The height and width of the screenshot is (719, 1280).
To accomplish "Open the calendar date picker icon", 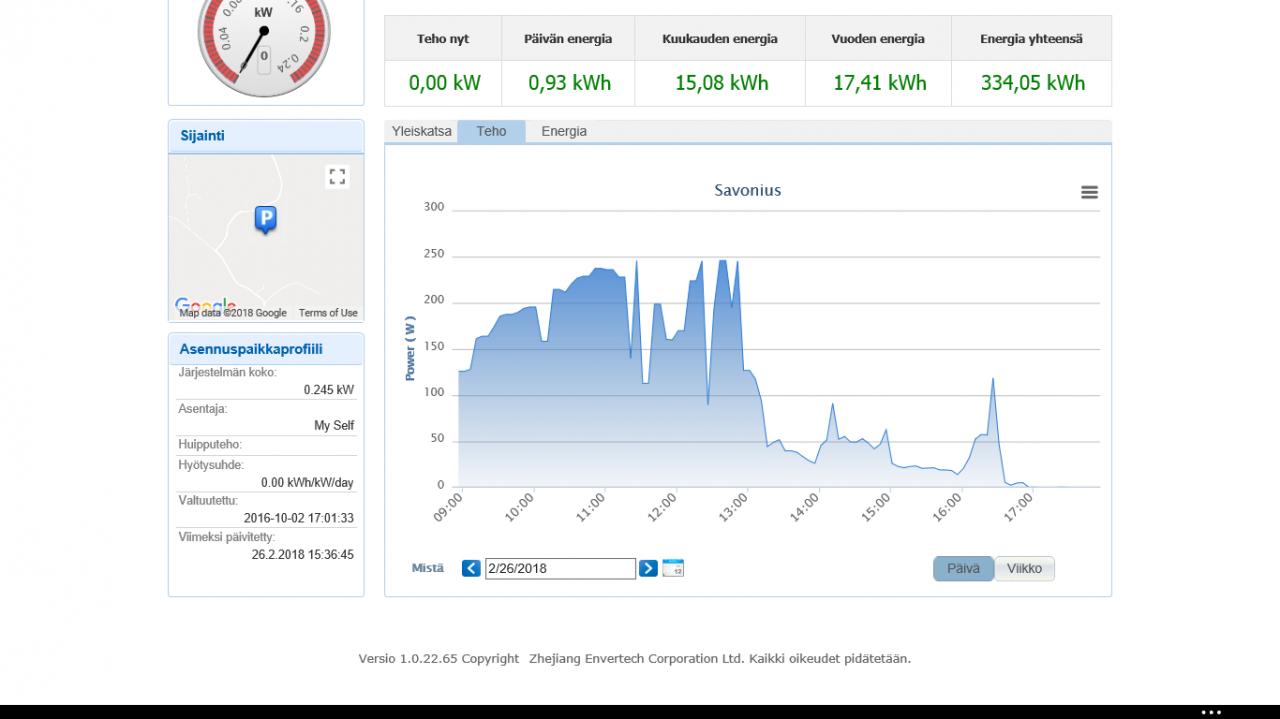I will 673,568.
